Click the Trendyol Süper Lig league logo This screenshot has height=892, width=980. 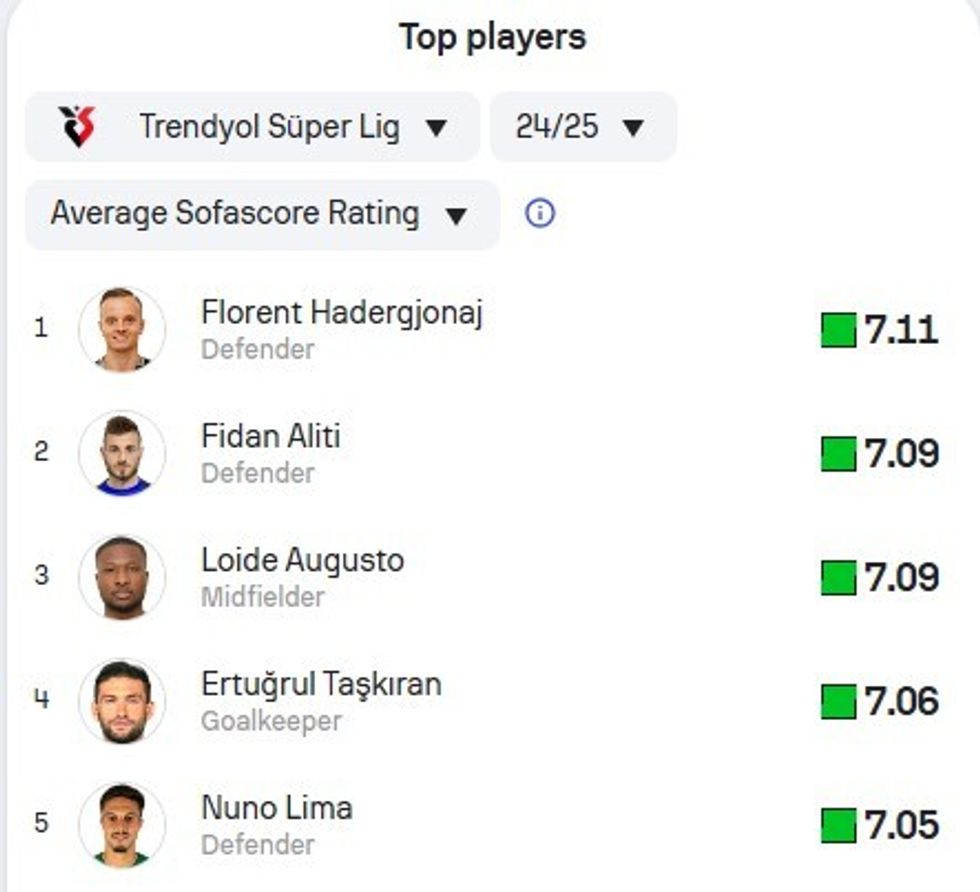77,127
